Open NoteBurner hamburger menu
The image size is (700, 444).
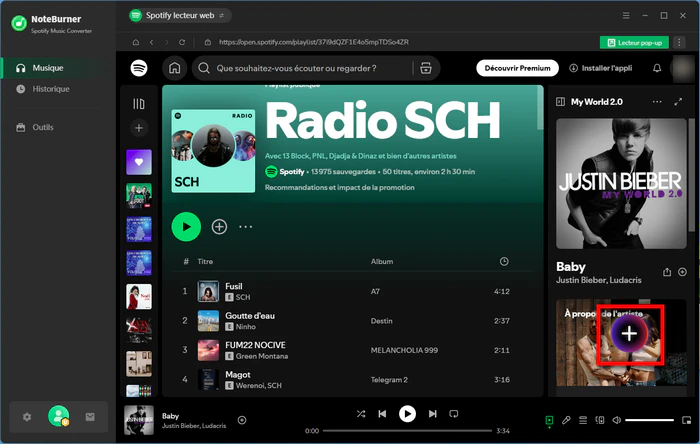pyautogui.click(x=626, y=16)
